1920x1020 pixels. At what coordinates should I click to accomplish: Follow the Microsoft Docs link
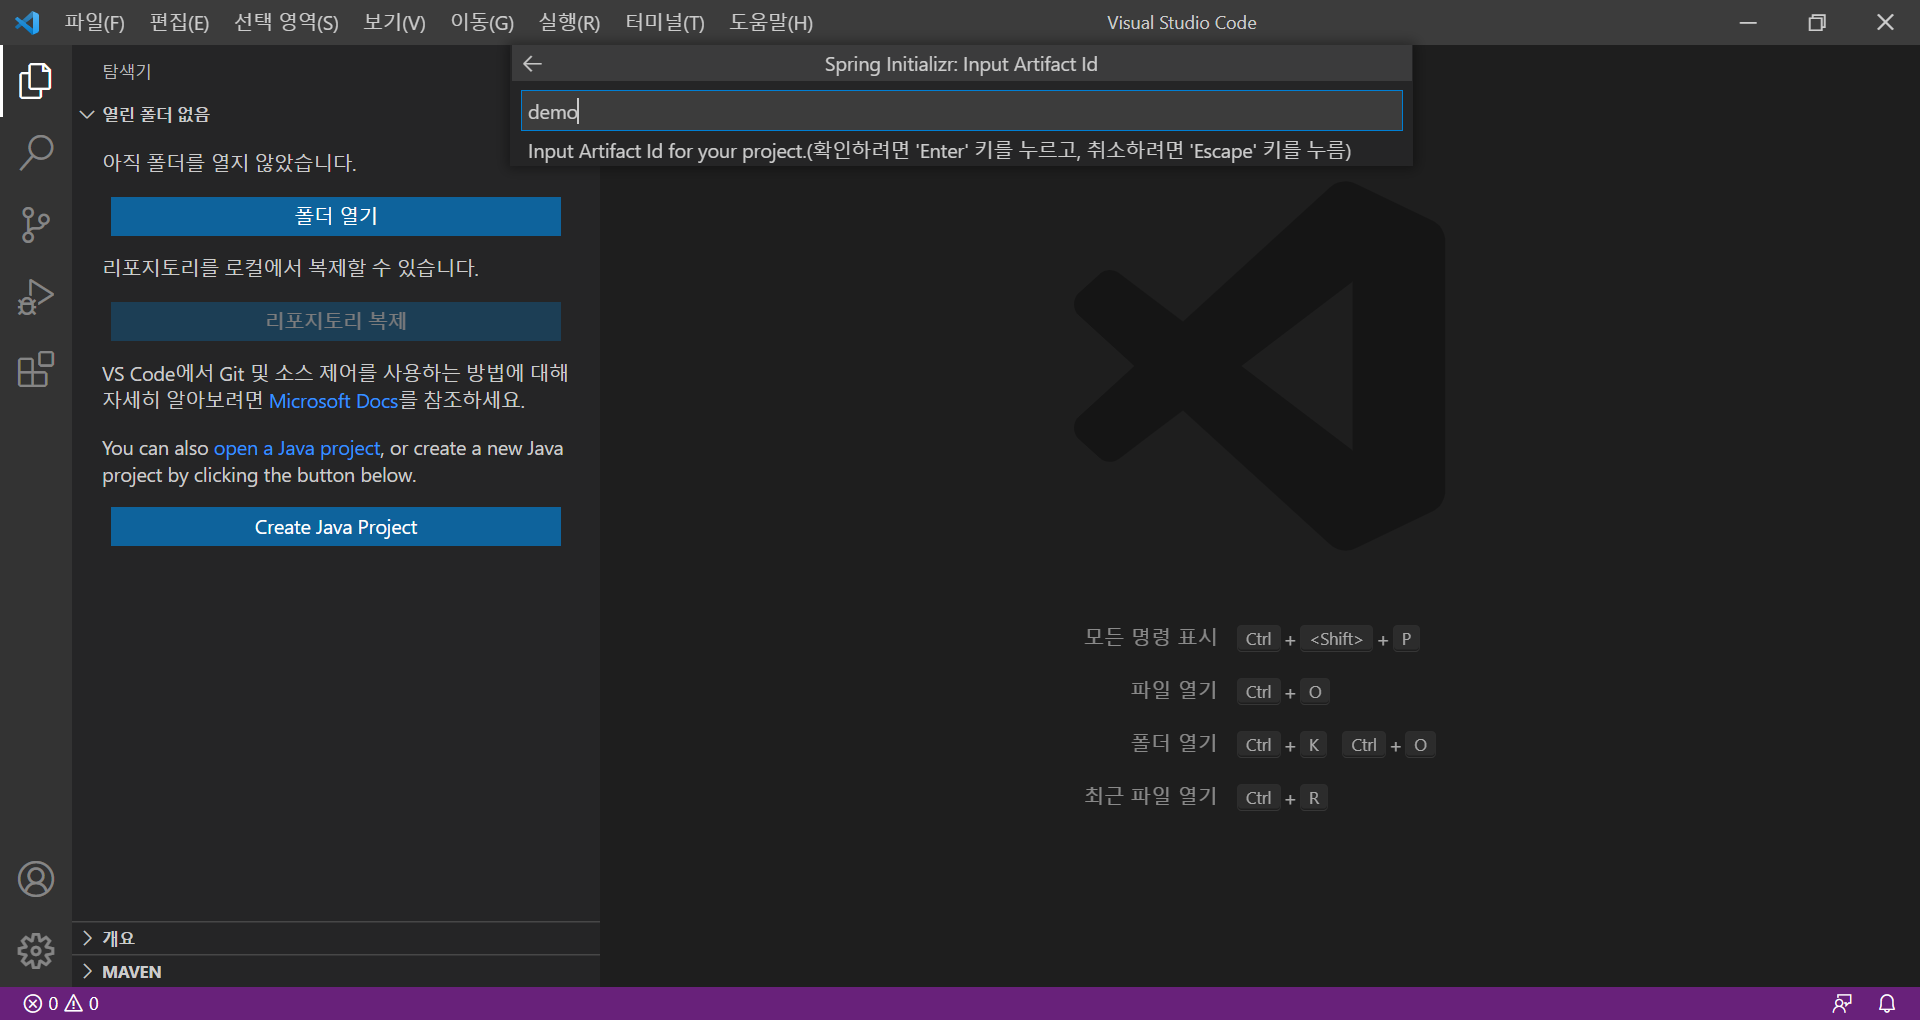(333, 401)
